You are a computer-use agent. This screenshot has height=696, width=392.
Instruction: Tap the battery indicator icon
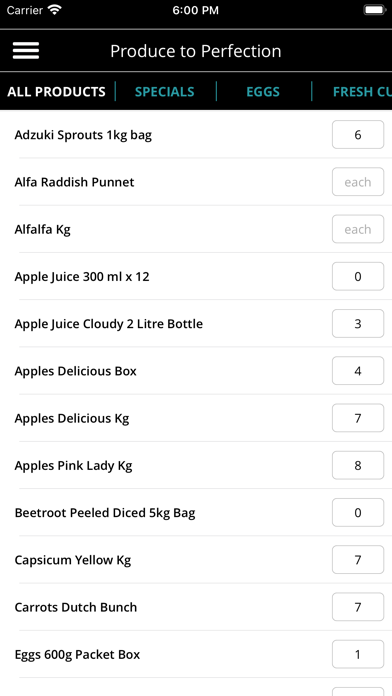click(374, 10)
